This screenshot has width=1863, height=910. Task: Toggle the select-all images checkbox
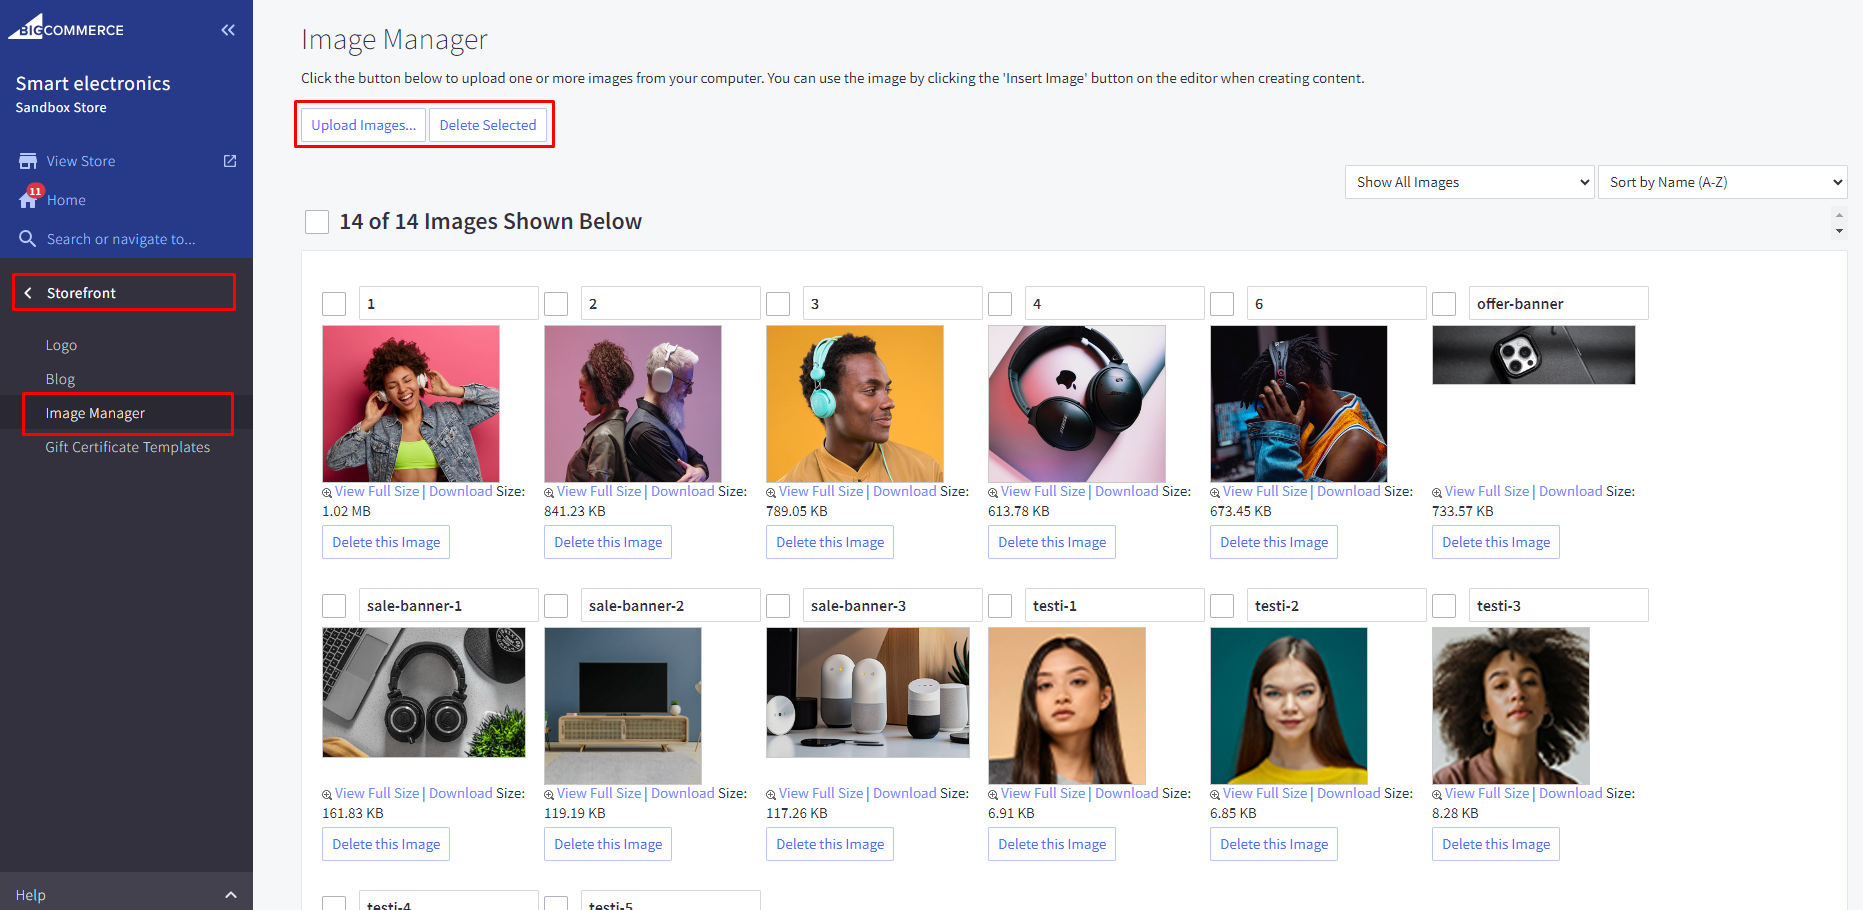[317, 222]
